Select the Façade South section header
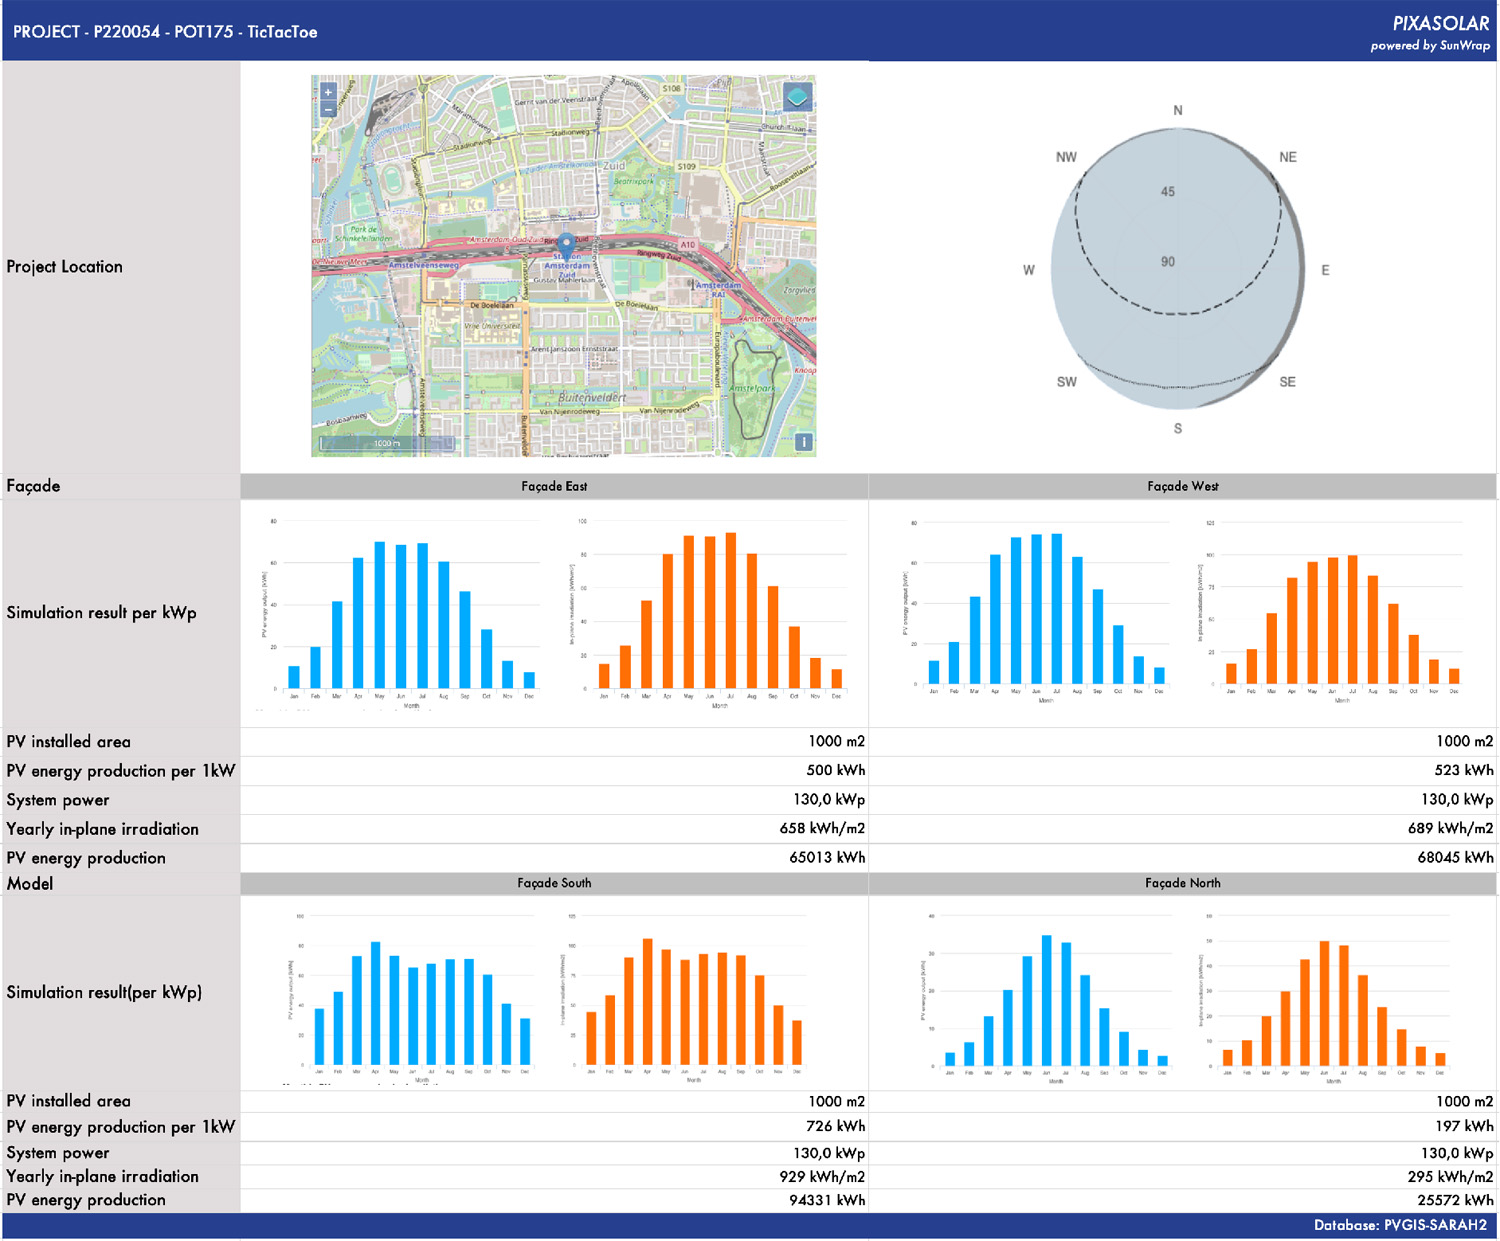1500x1241 pixels. pos(554,884)
